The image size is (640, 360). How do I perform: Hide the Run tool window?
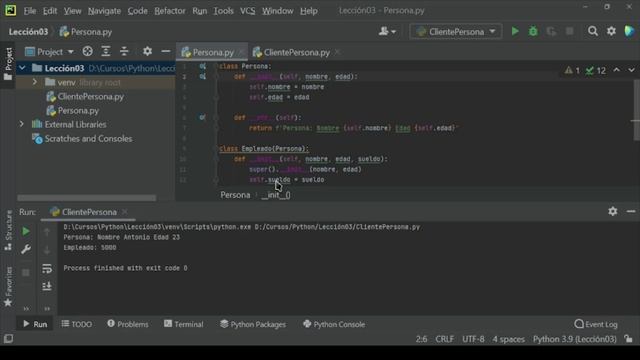pyautogui.click(x=631, y=211)
